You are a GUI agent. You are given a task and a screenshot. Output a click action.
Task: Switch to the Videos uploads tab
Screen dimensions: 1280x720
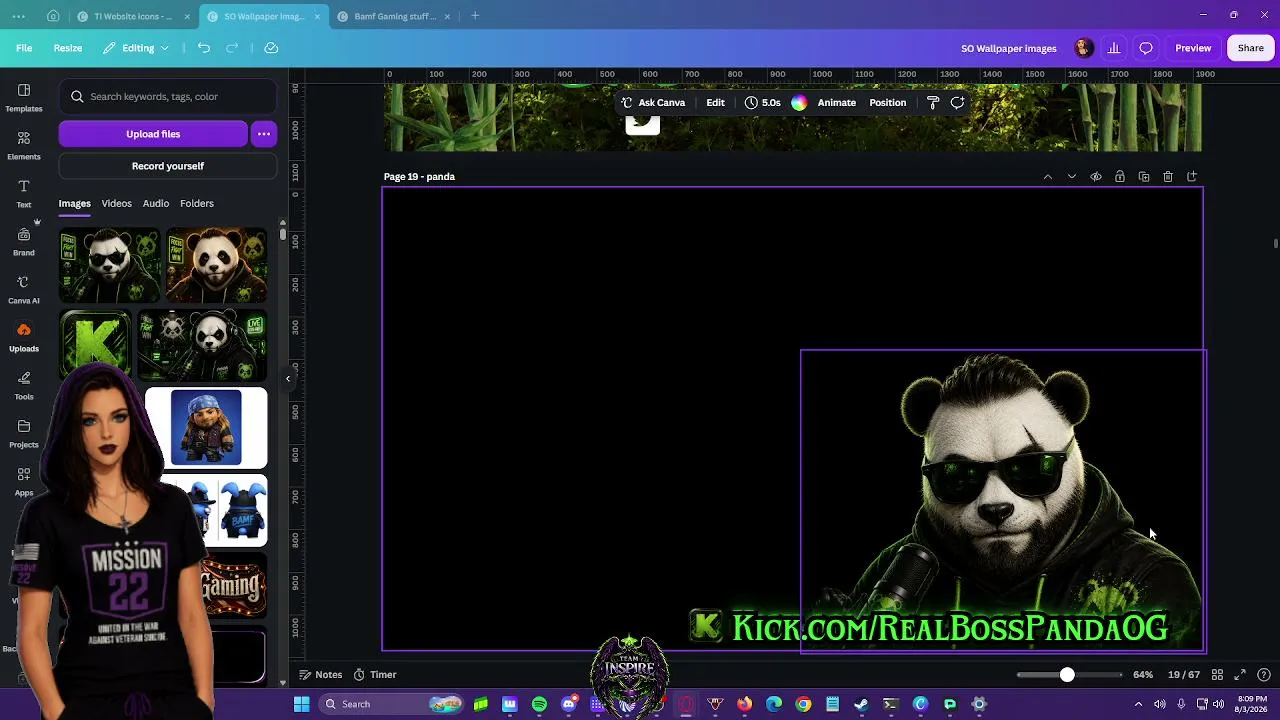[116, 204]
